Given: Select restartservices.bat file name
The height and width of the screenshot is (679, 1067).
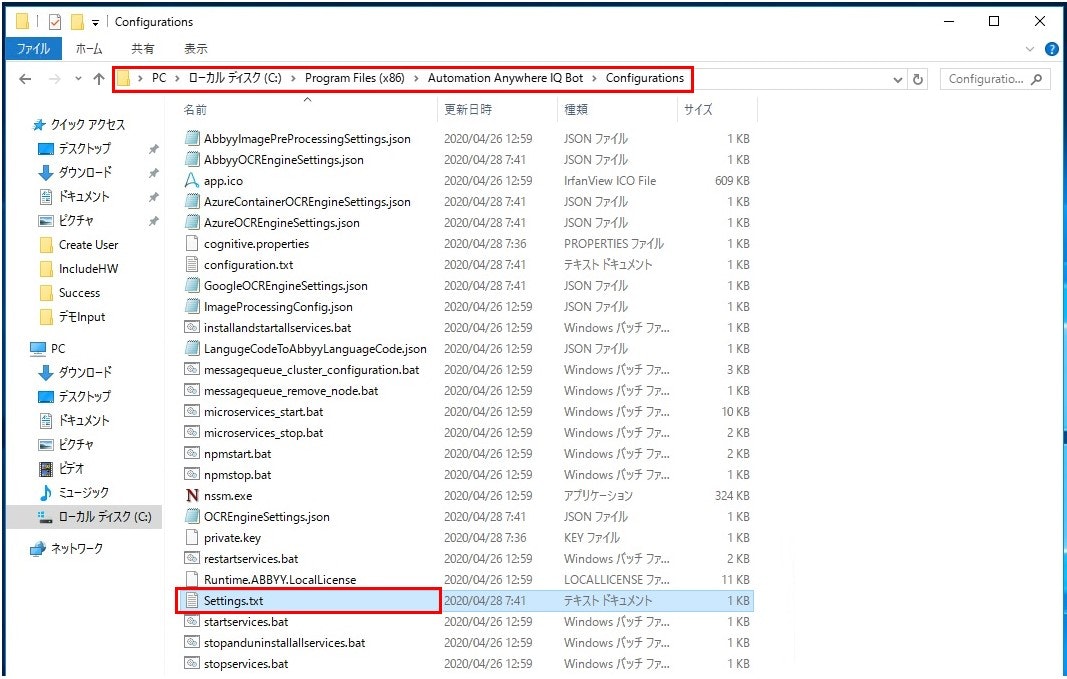Looking at the screenshot, I should tap(251, 559).
